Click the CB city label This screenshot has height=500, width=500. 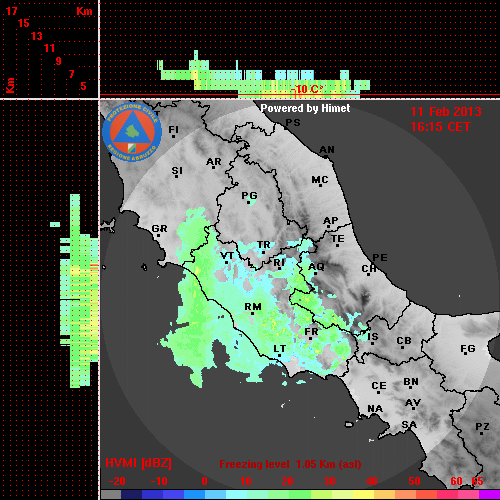[x=404, y=341]
